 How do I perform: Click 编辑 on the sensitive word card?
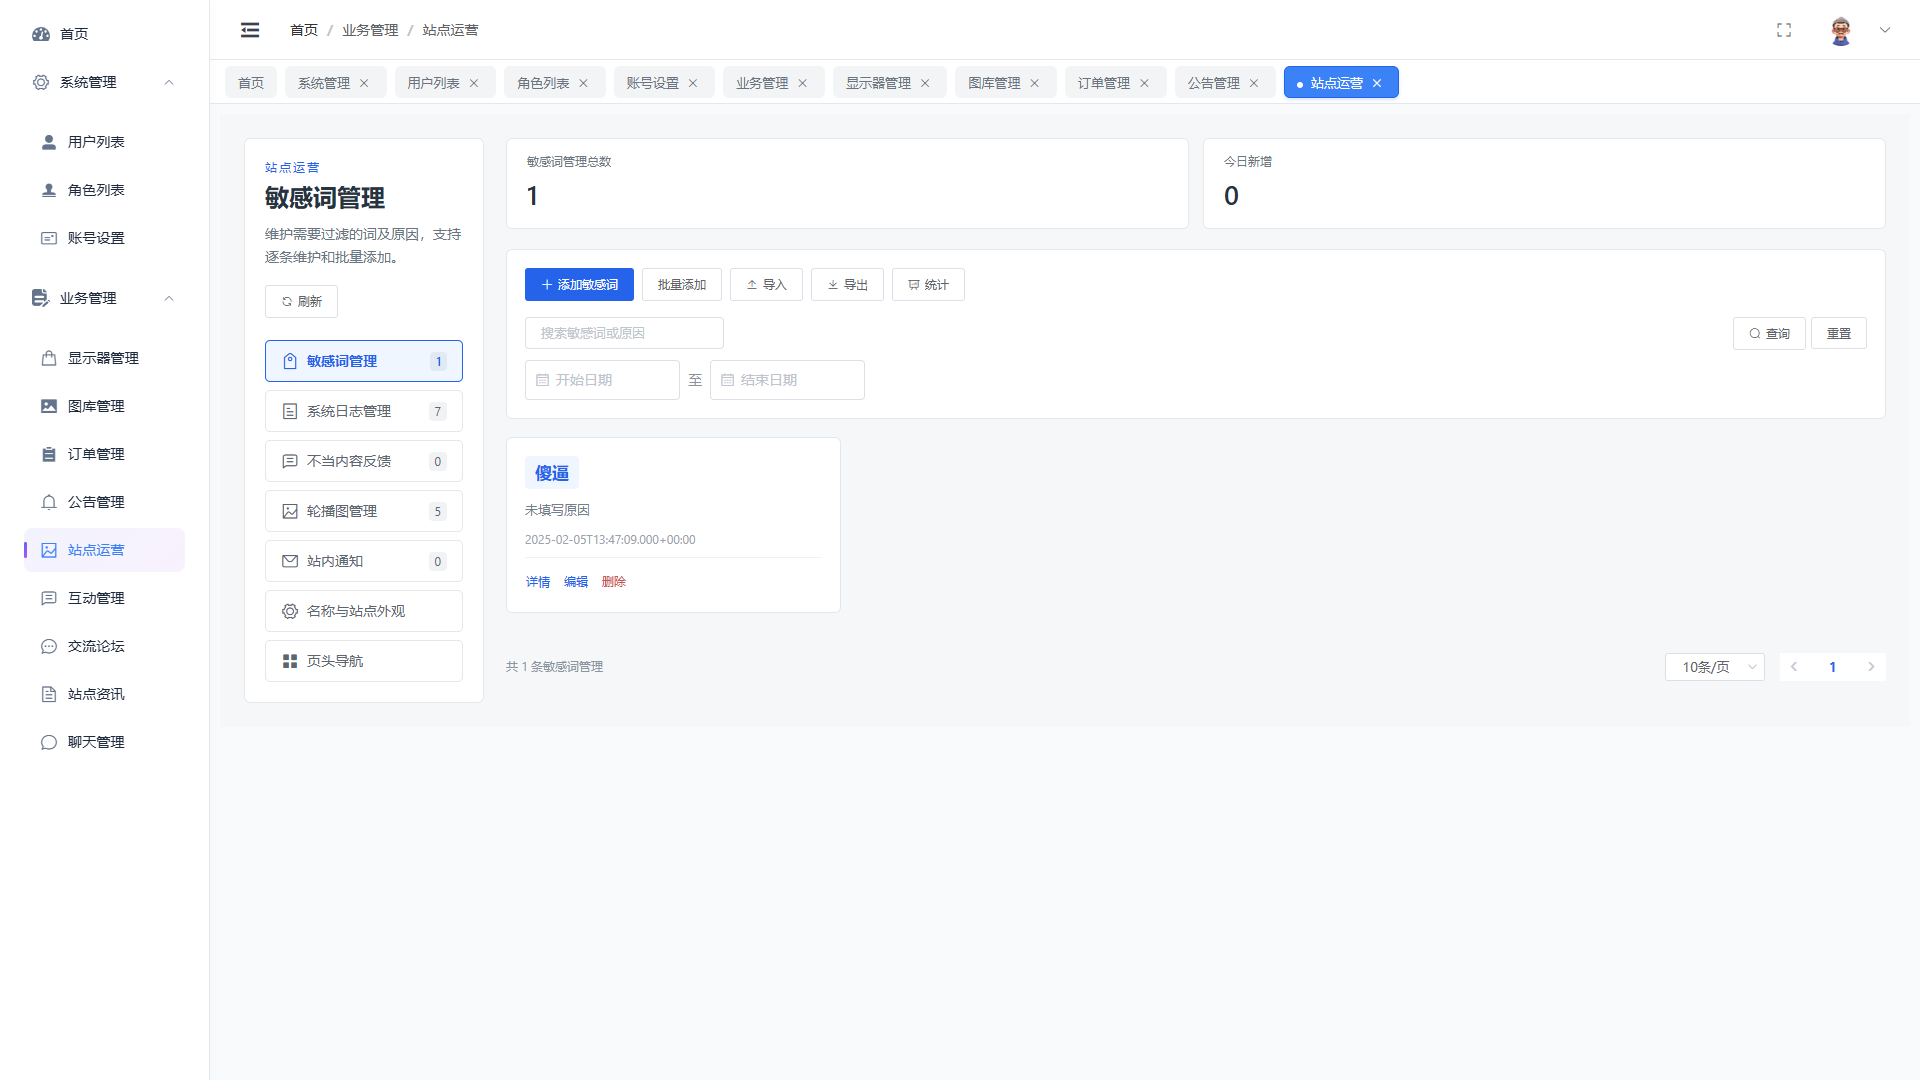tap(576, 582)
